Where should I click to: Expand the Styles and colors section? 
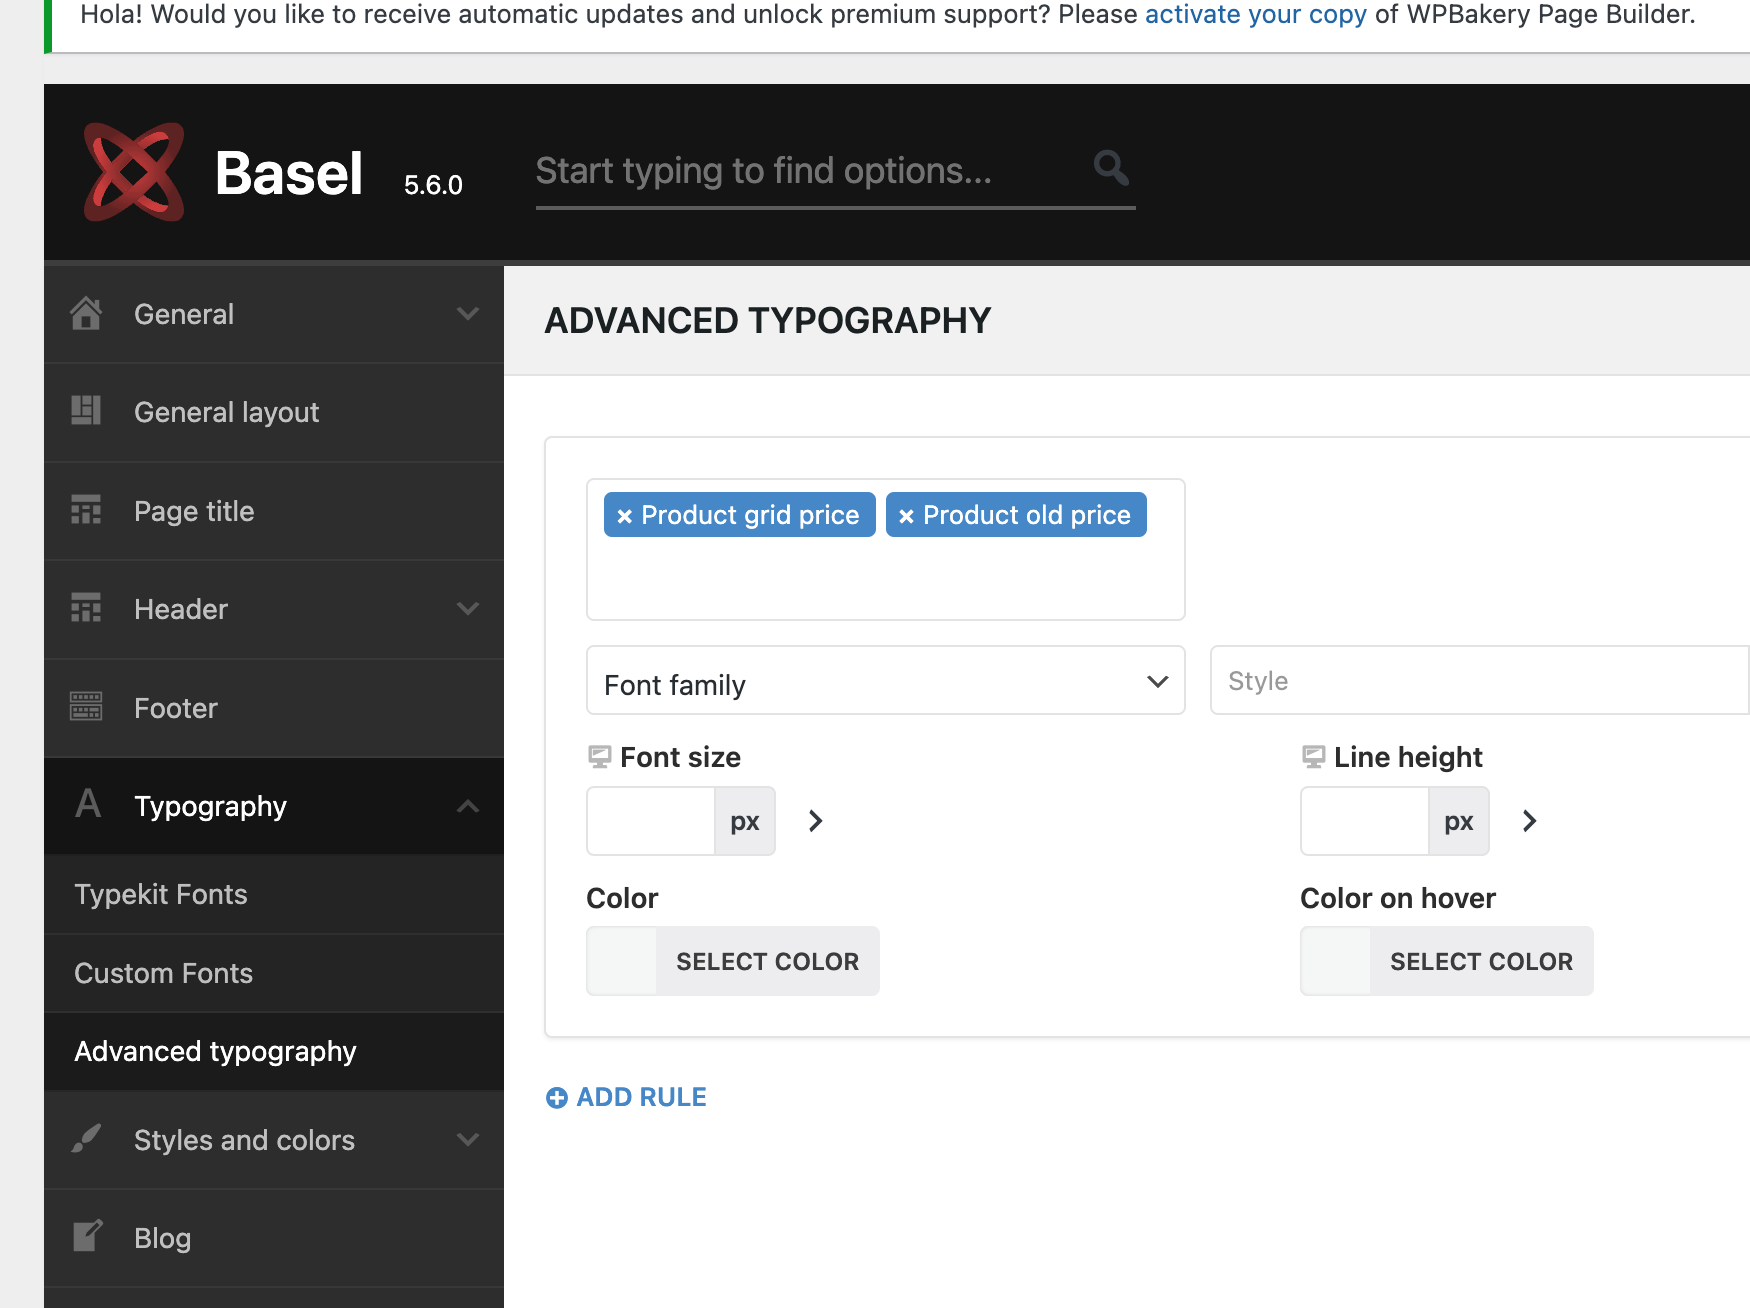467,1140
